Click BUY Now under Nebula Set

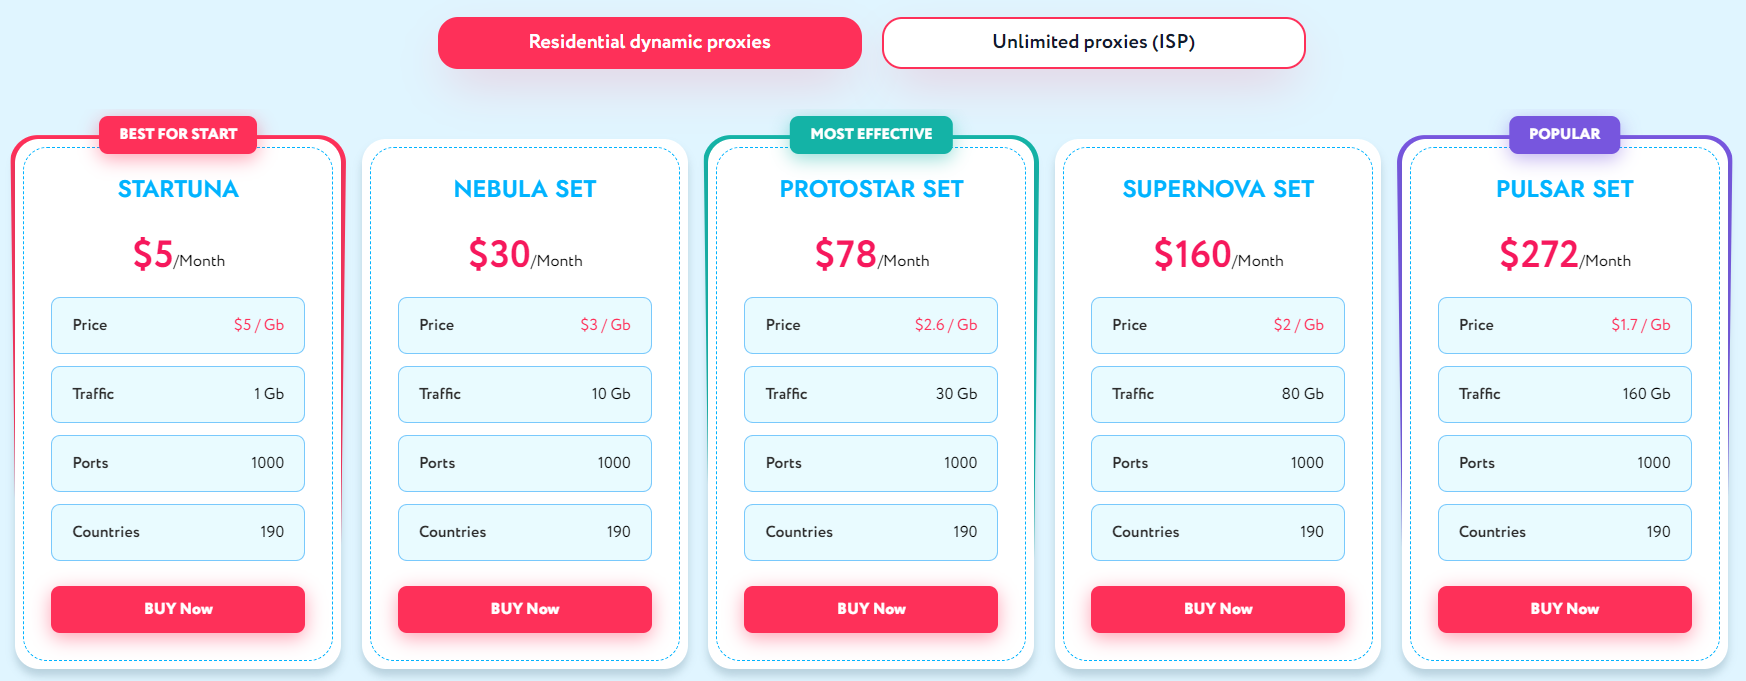[x=525, y=609]
